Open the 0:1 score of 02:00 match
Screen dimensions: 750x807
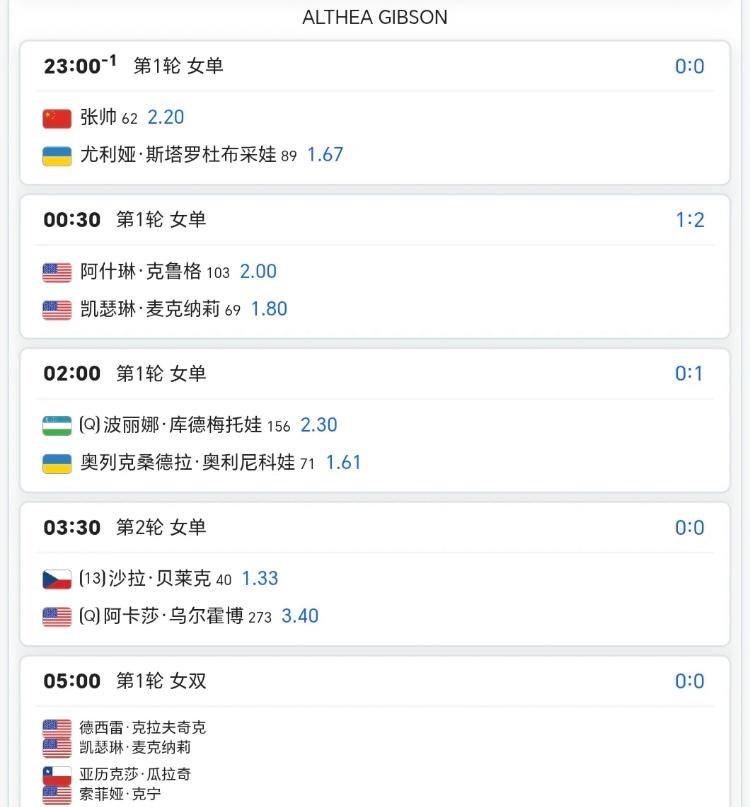690,373
